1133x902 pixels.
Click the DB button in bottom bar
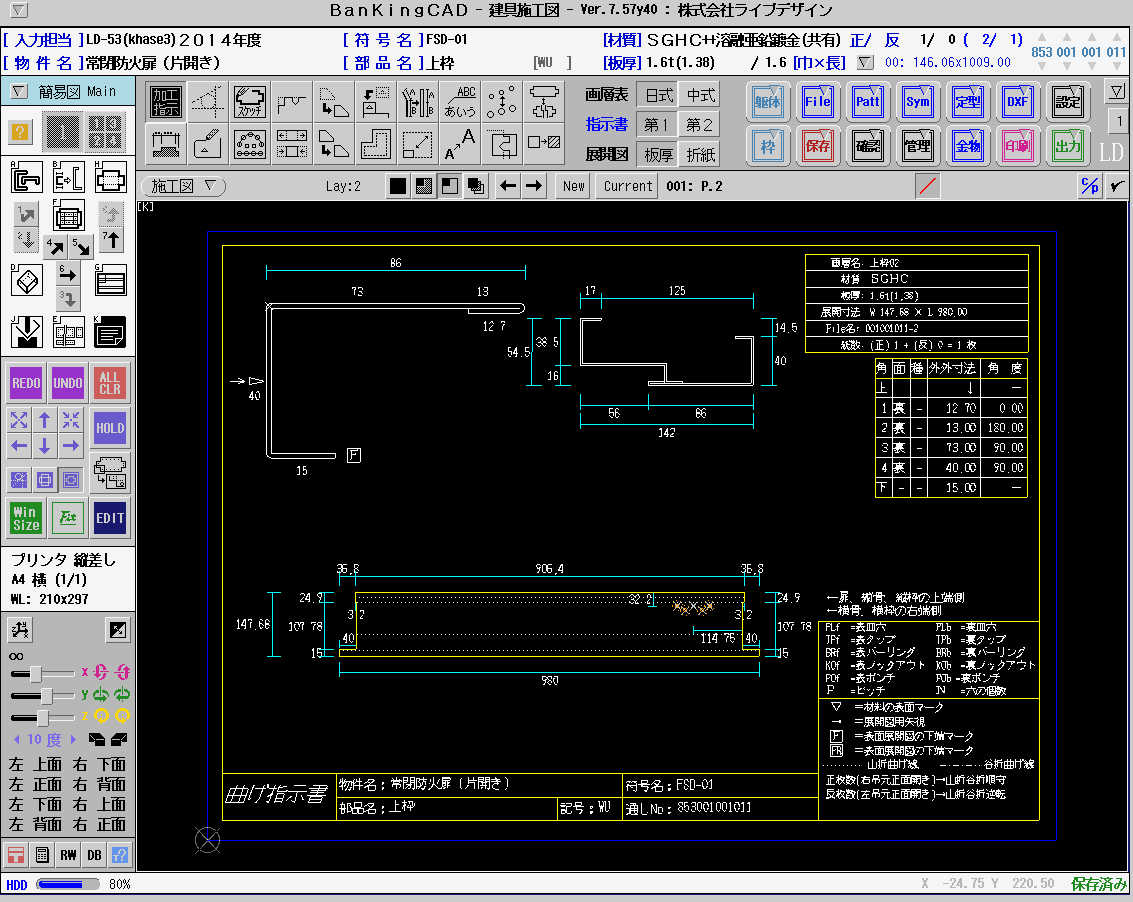click(94, 855)
